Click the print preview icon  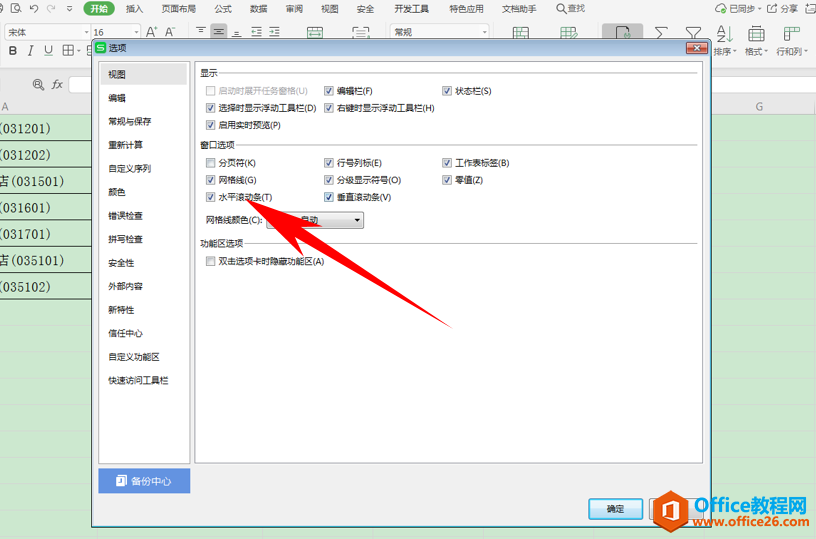pyautogui.click(x=16, y=8)
